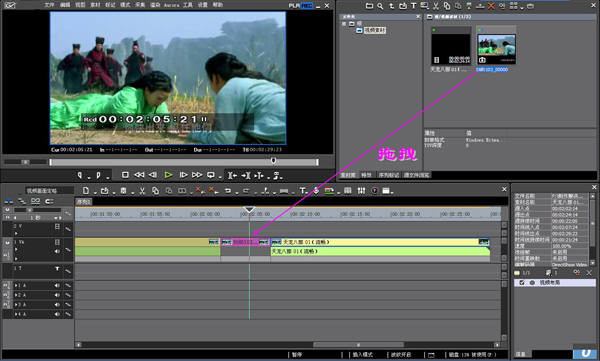This screenshot has width=600, height=361.
Task: Open dropdown arrow next to bin view icon
Action: (522, 8)
